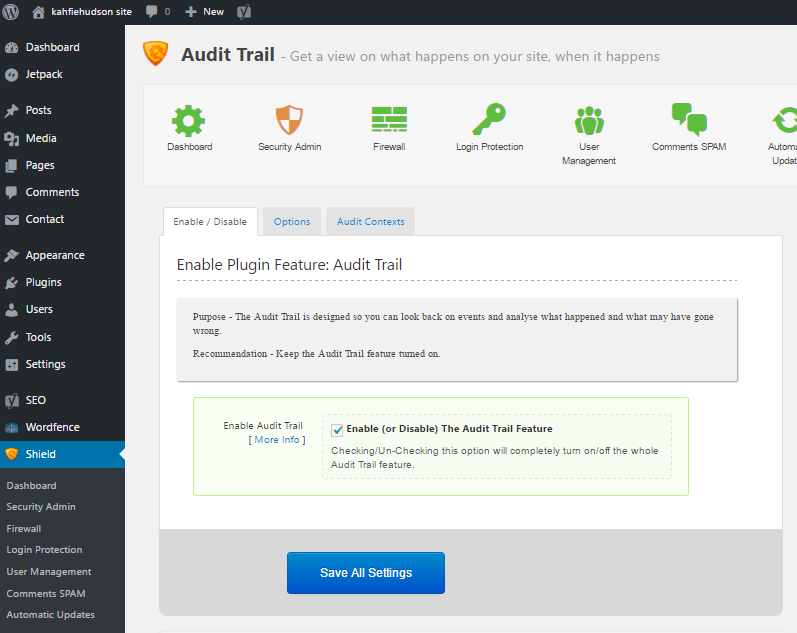
Task: Open User Management submenu link
Action: [49, 571]
